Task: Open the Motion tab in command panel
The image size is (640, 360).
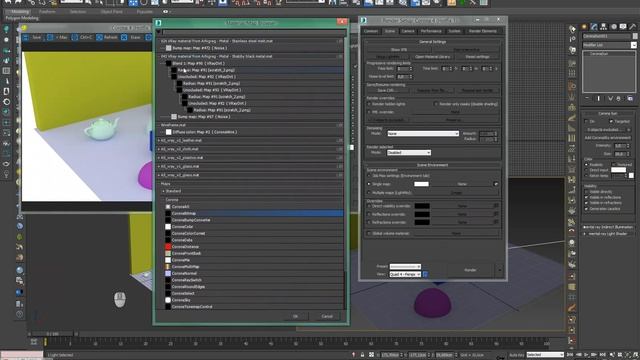Action: [613, 27]
